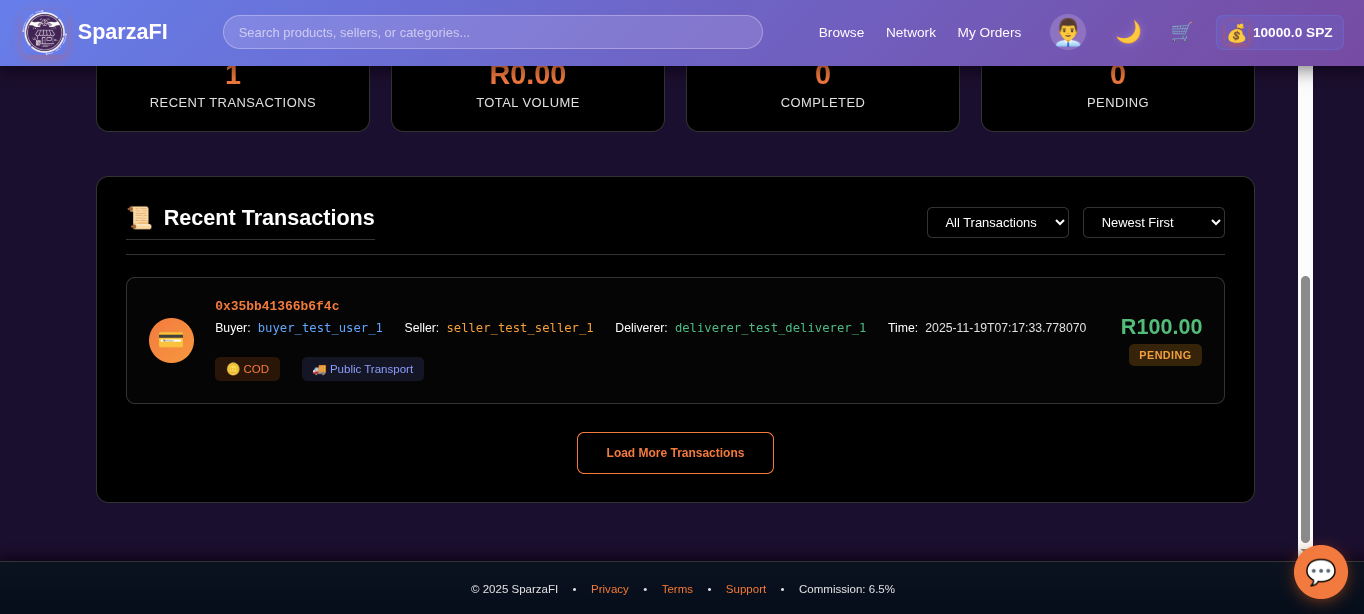Open the All Transactions filter dropdown
Viewport: 1364px width, 614px height.
coord(997,222)
